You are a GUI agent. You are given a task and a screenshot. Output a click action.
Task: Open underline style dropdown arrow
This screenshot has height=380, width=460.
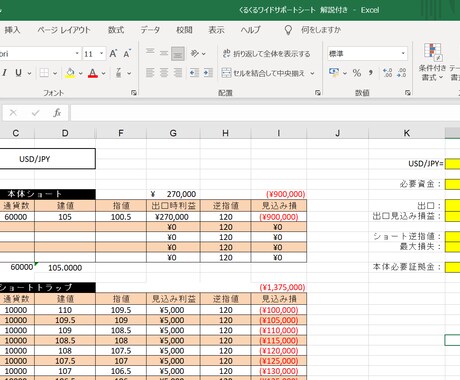[x=29, y=73]
